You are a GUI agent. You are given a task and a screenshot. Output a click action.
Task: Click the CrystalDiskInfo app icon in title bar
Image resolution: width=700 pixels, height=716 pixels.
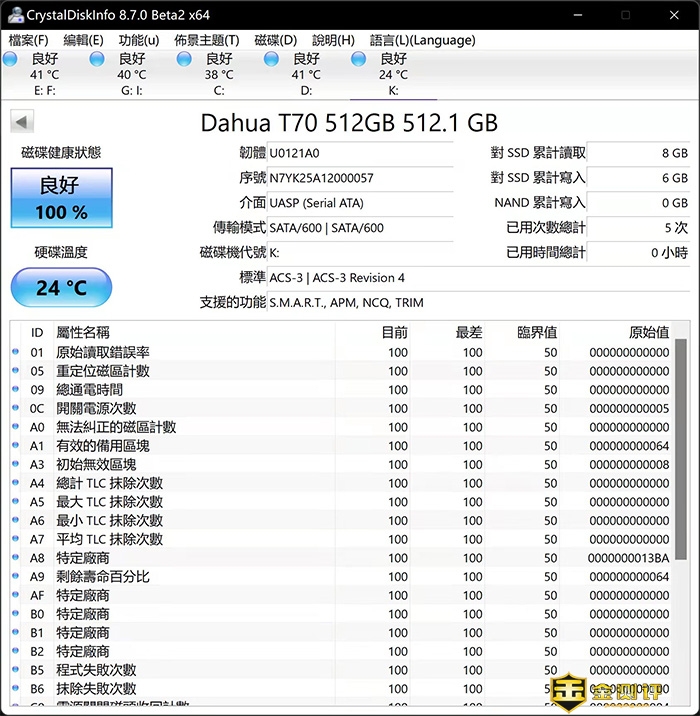(11, 15)
